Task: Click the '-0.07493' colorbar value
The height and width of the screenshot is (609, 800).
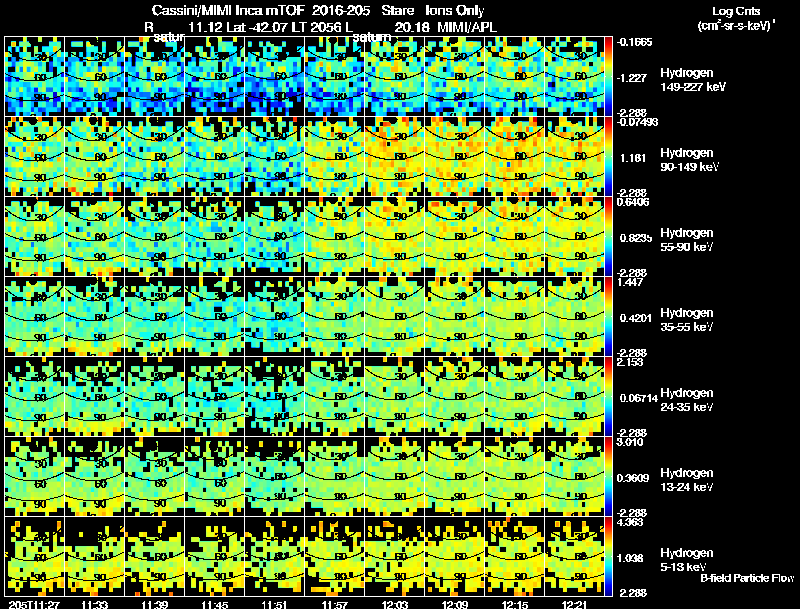Action: pyautogui.click(x=637, y=121)
